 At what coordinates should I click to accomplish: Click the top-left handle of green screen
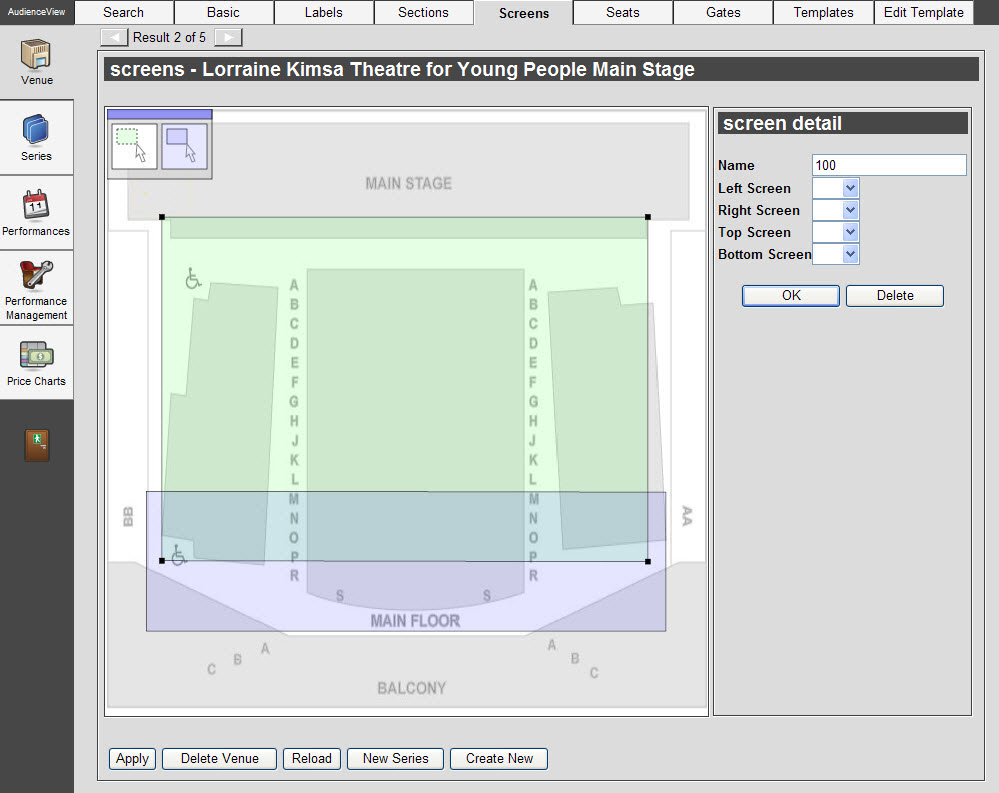click(x=162, y=217)
